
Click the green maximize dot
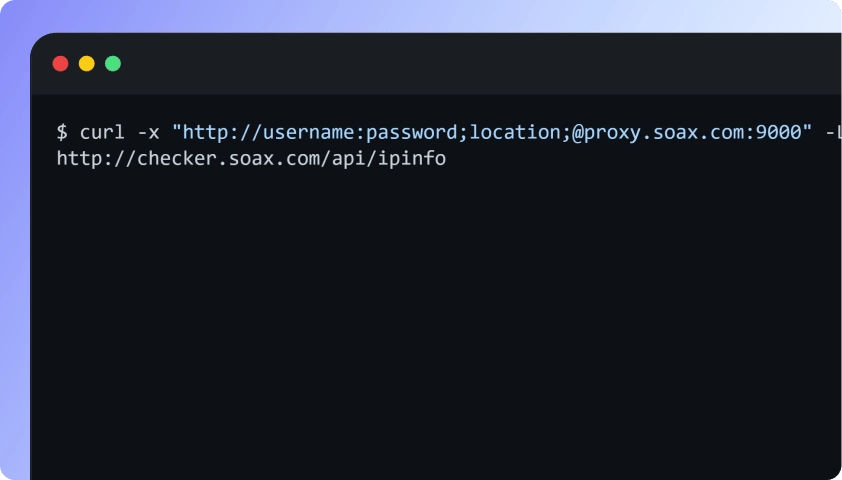113,64
